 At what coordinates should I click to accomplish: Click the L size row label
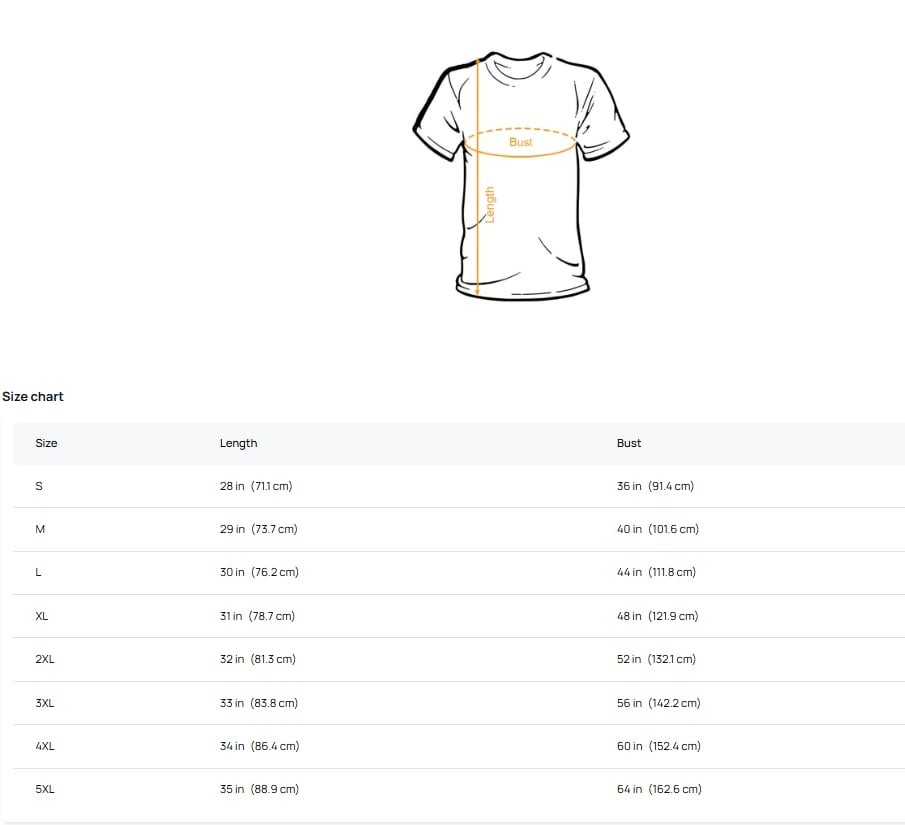tap(38, 572)
